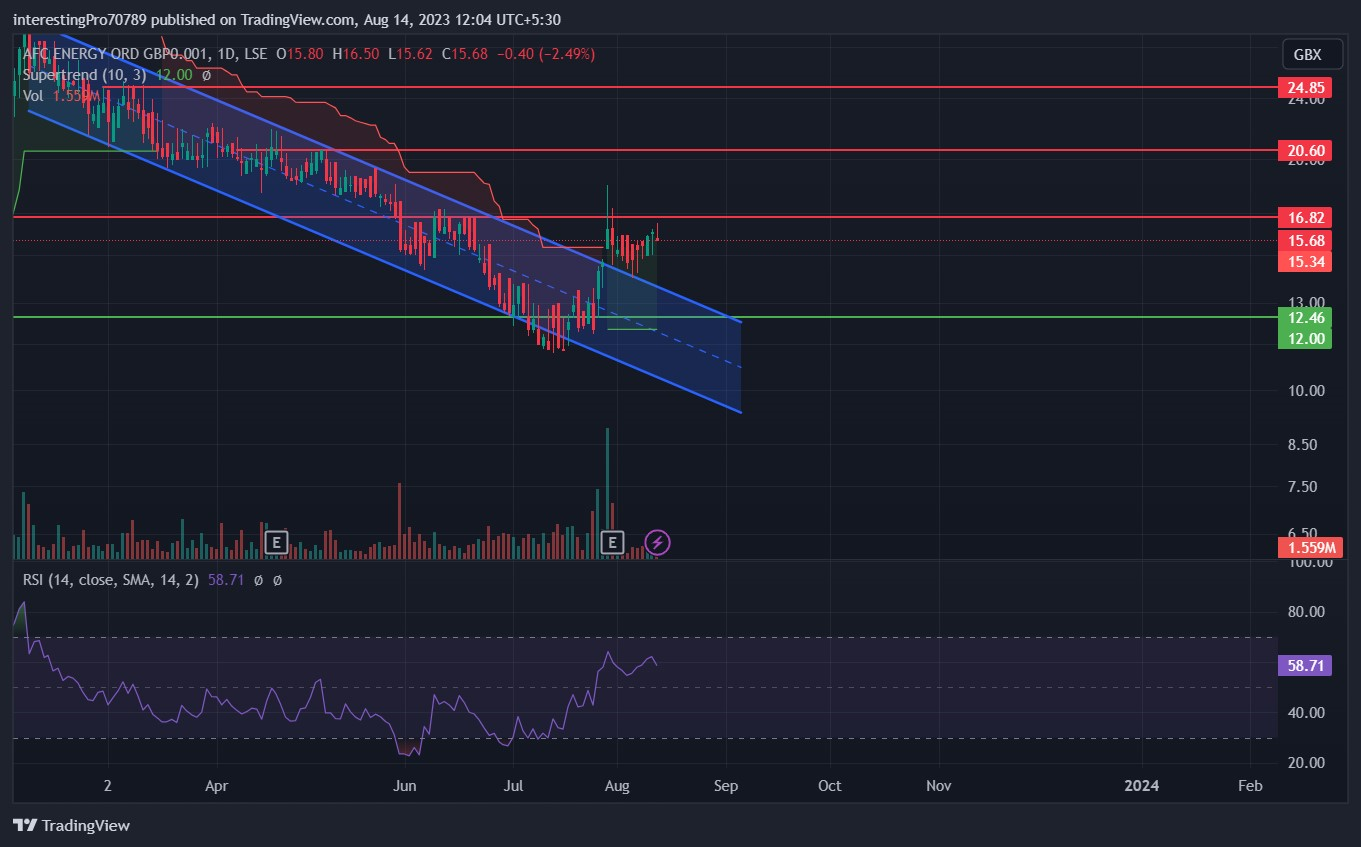This screenshot has height=847, width=1361.
Task: Click the 2024 label on time axis
Action: (1141, 786)
